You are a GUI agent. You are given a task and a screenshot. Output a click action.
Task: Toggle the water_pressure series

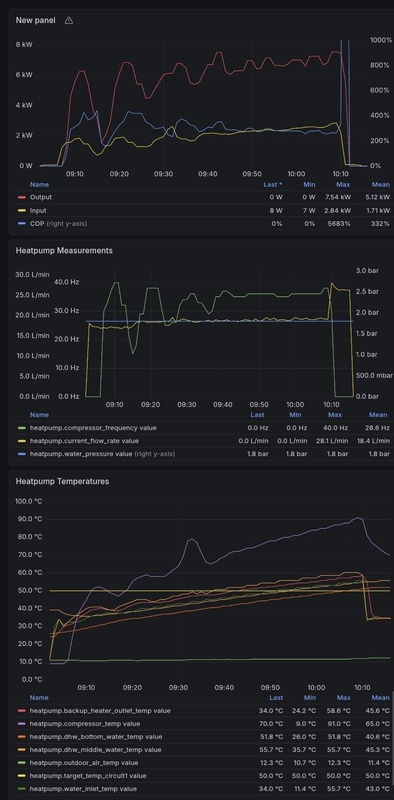pos(103,454)
